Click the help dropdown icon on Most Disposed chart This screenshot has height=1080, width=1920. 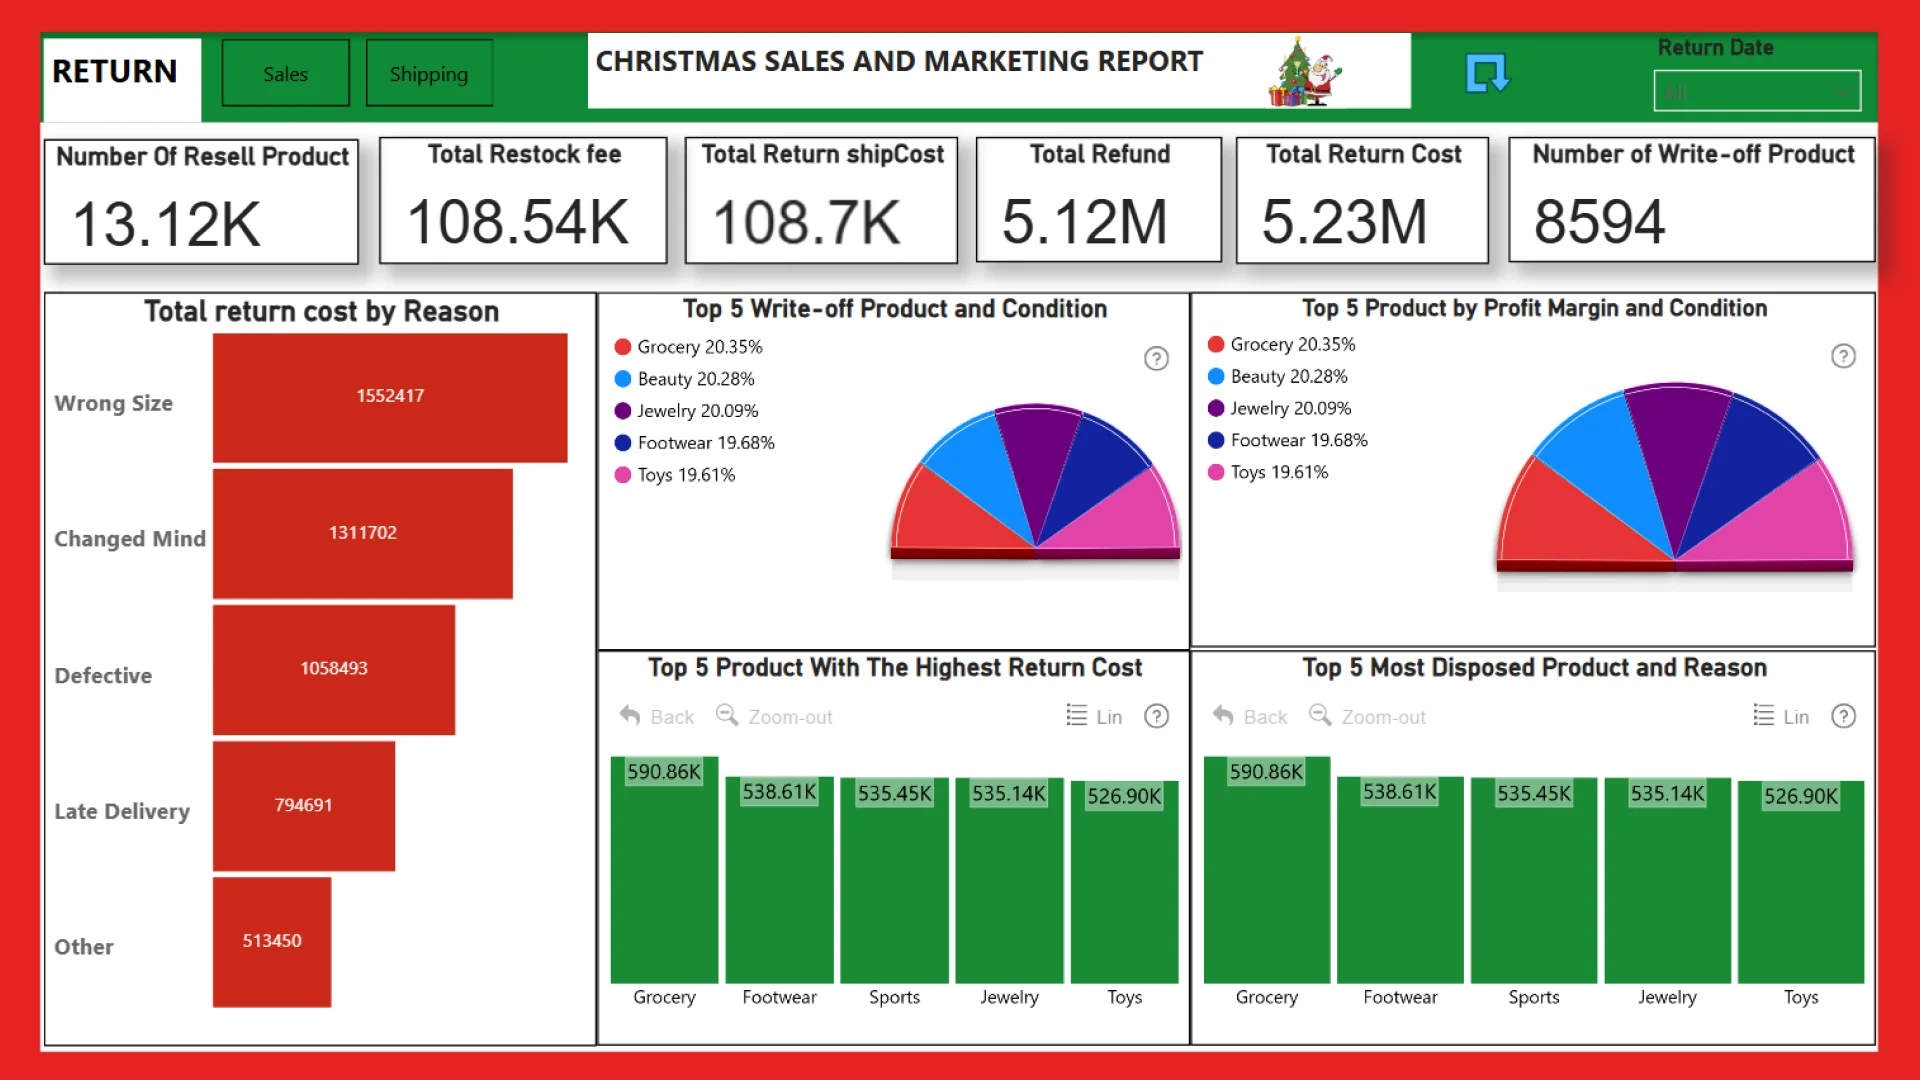(1843, 716)
